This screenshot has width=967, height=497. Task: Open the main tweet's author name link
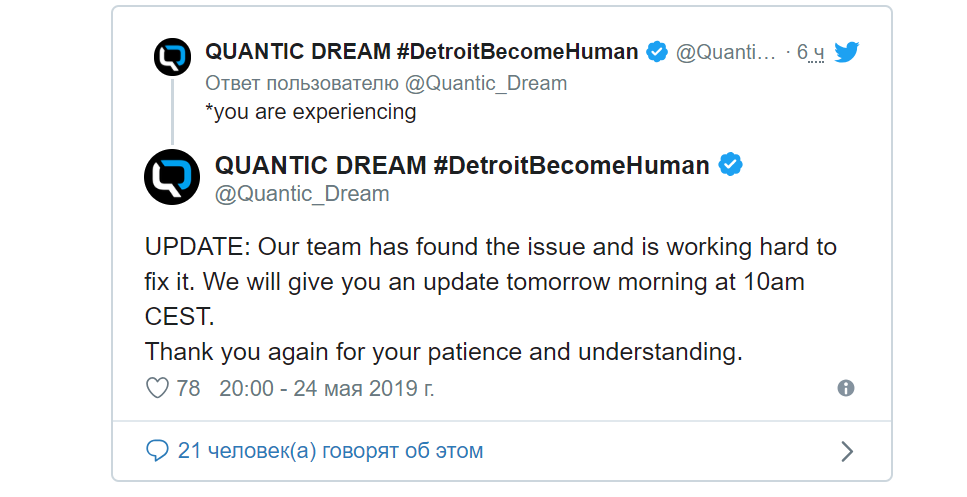pyautogui.click(x=462, y=165)
